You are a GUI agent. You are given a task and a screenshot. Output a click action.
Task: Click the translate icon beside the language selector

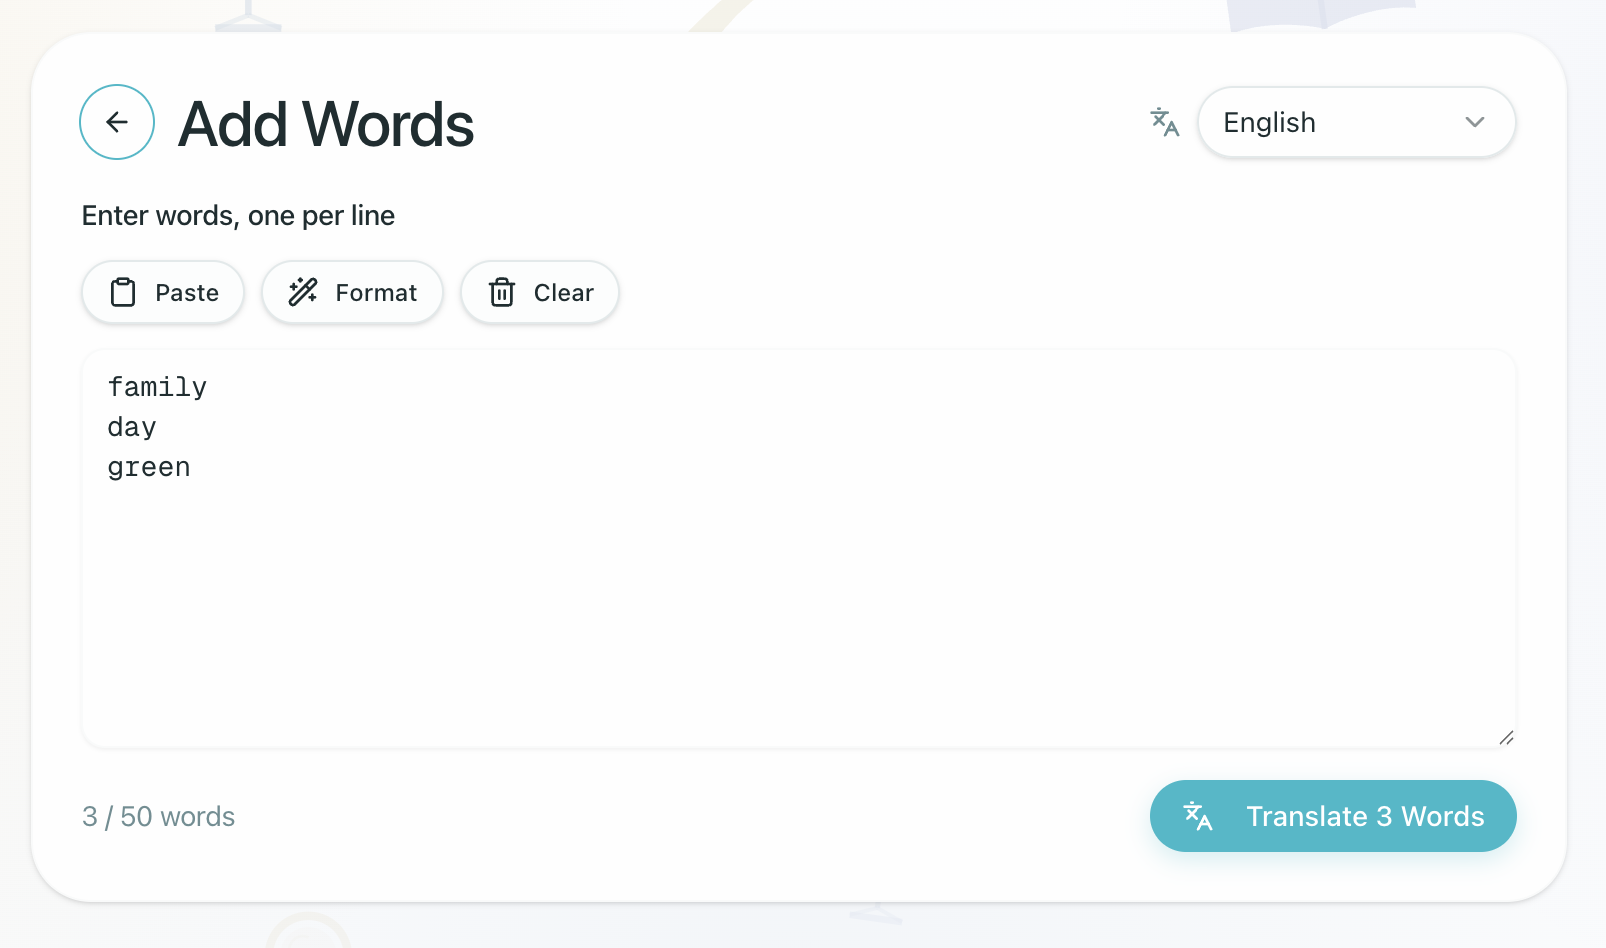[x=1165, y=122]
